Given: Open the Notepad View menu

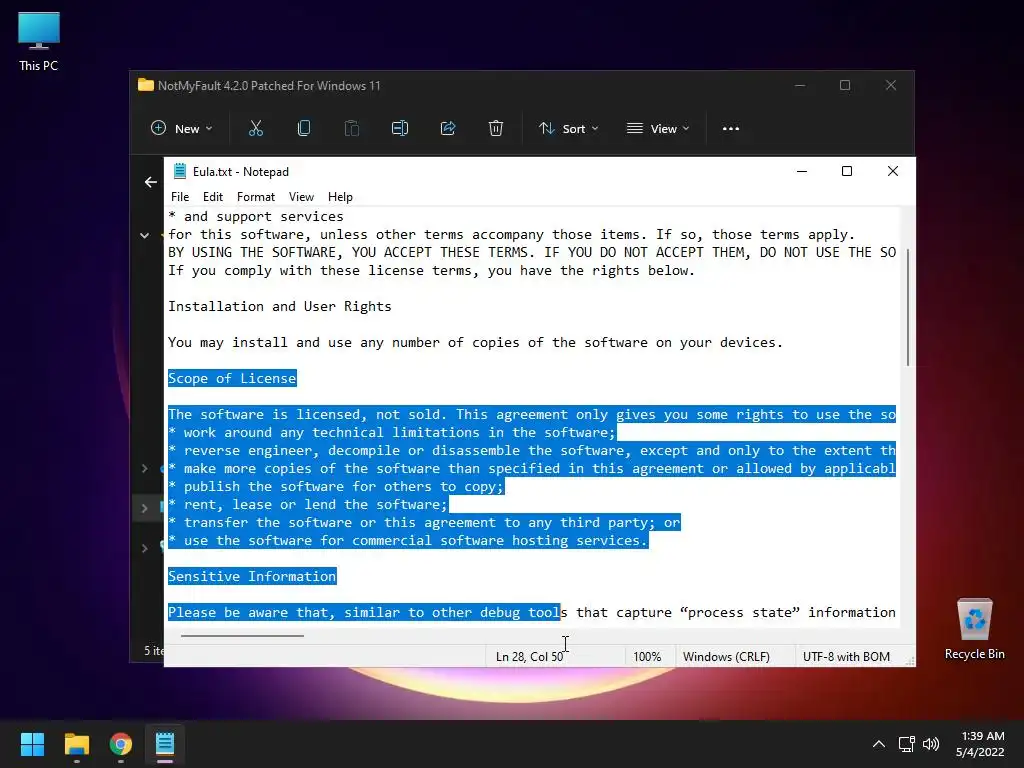Looking at the screenshot, I should [301, 197].
